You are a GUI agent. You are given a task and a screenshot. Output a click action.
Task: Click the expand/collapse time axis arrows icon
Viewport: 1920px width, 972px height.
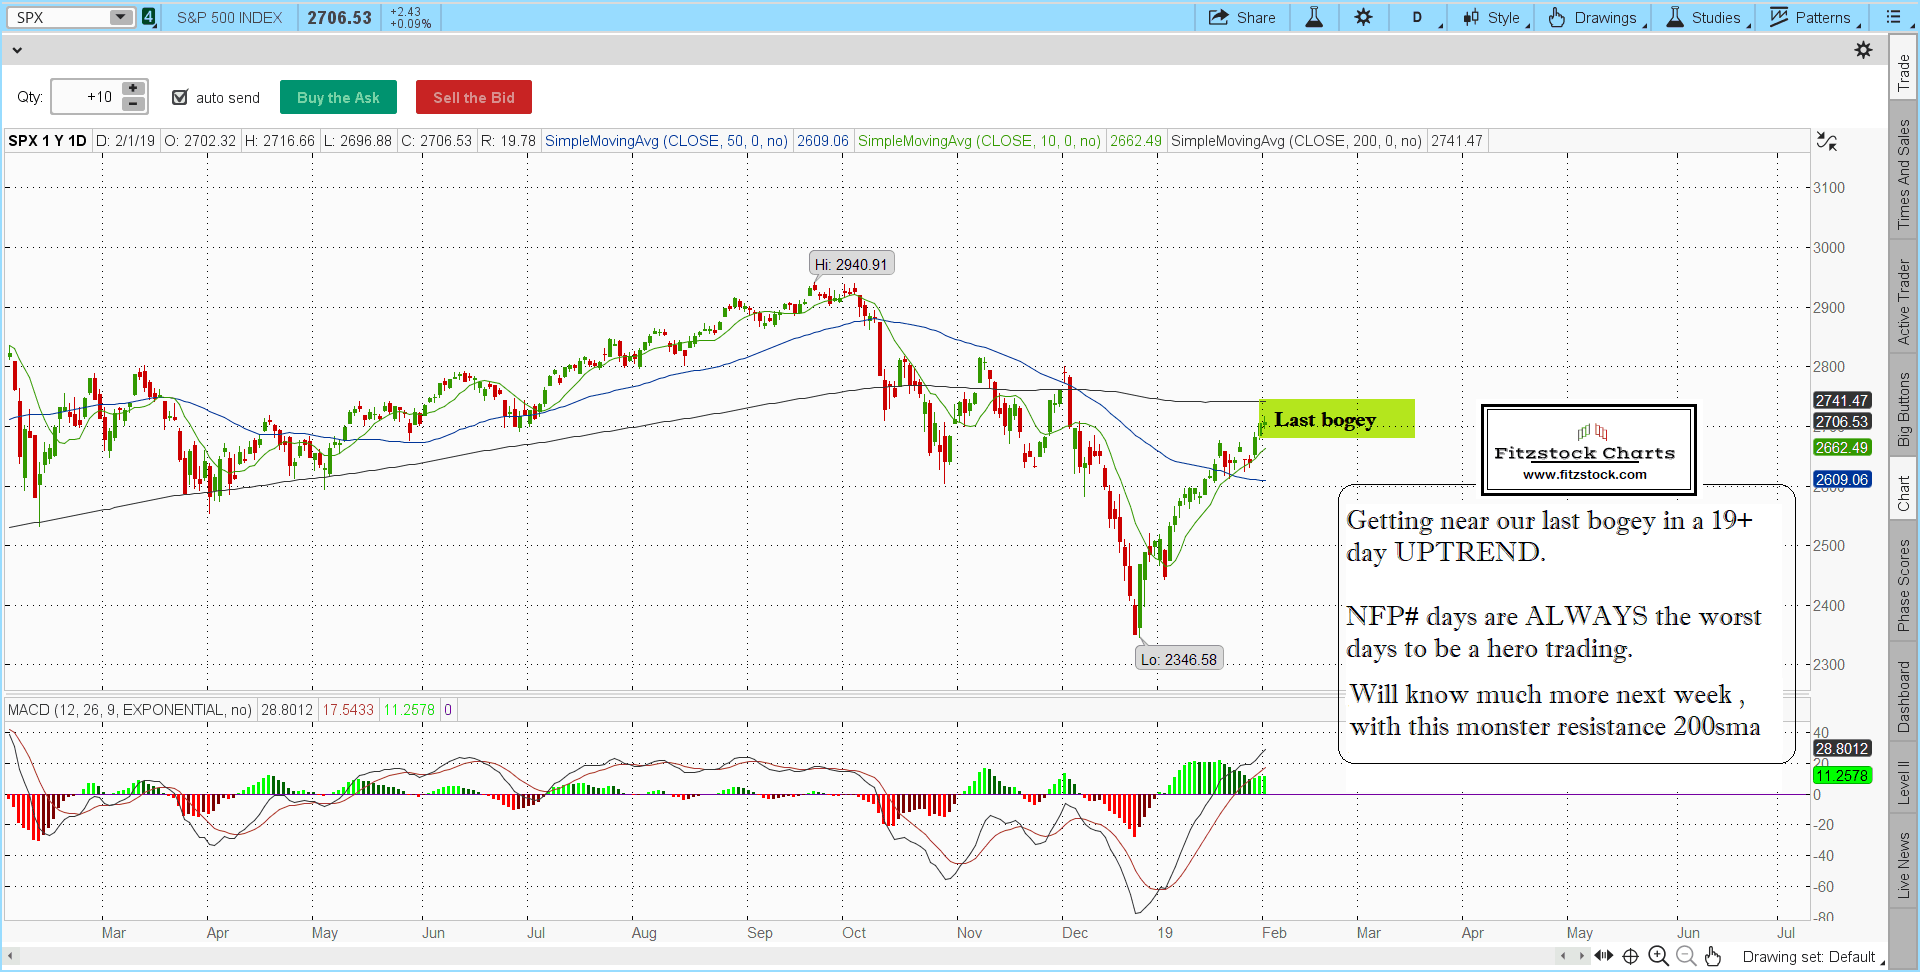click(1603, 956)
